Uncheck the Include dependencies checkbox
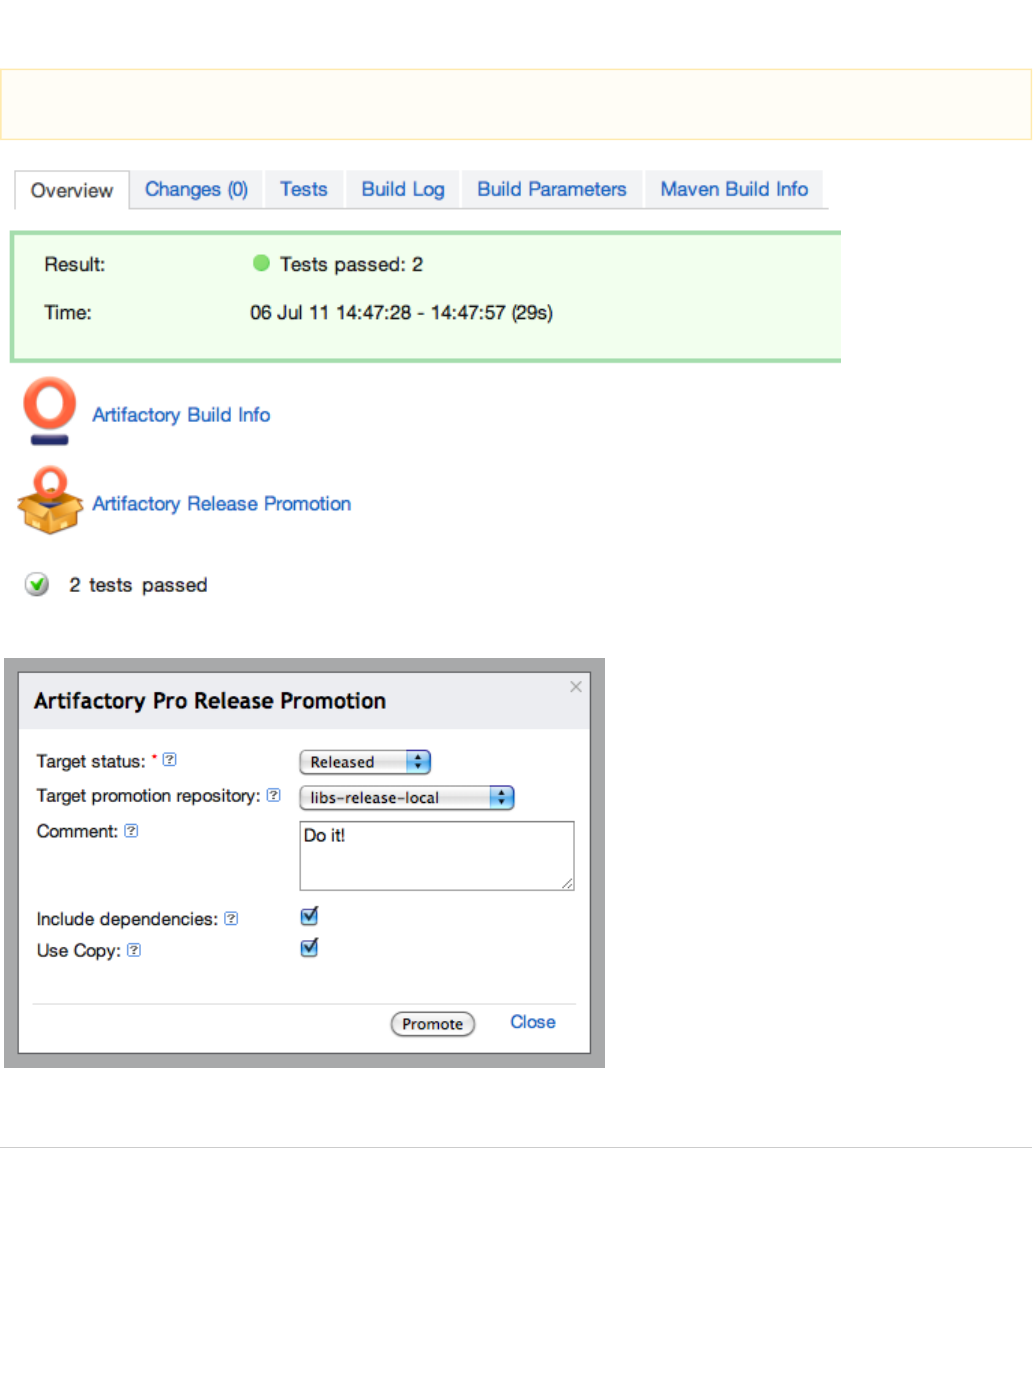 (309, 916)
